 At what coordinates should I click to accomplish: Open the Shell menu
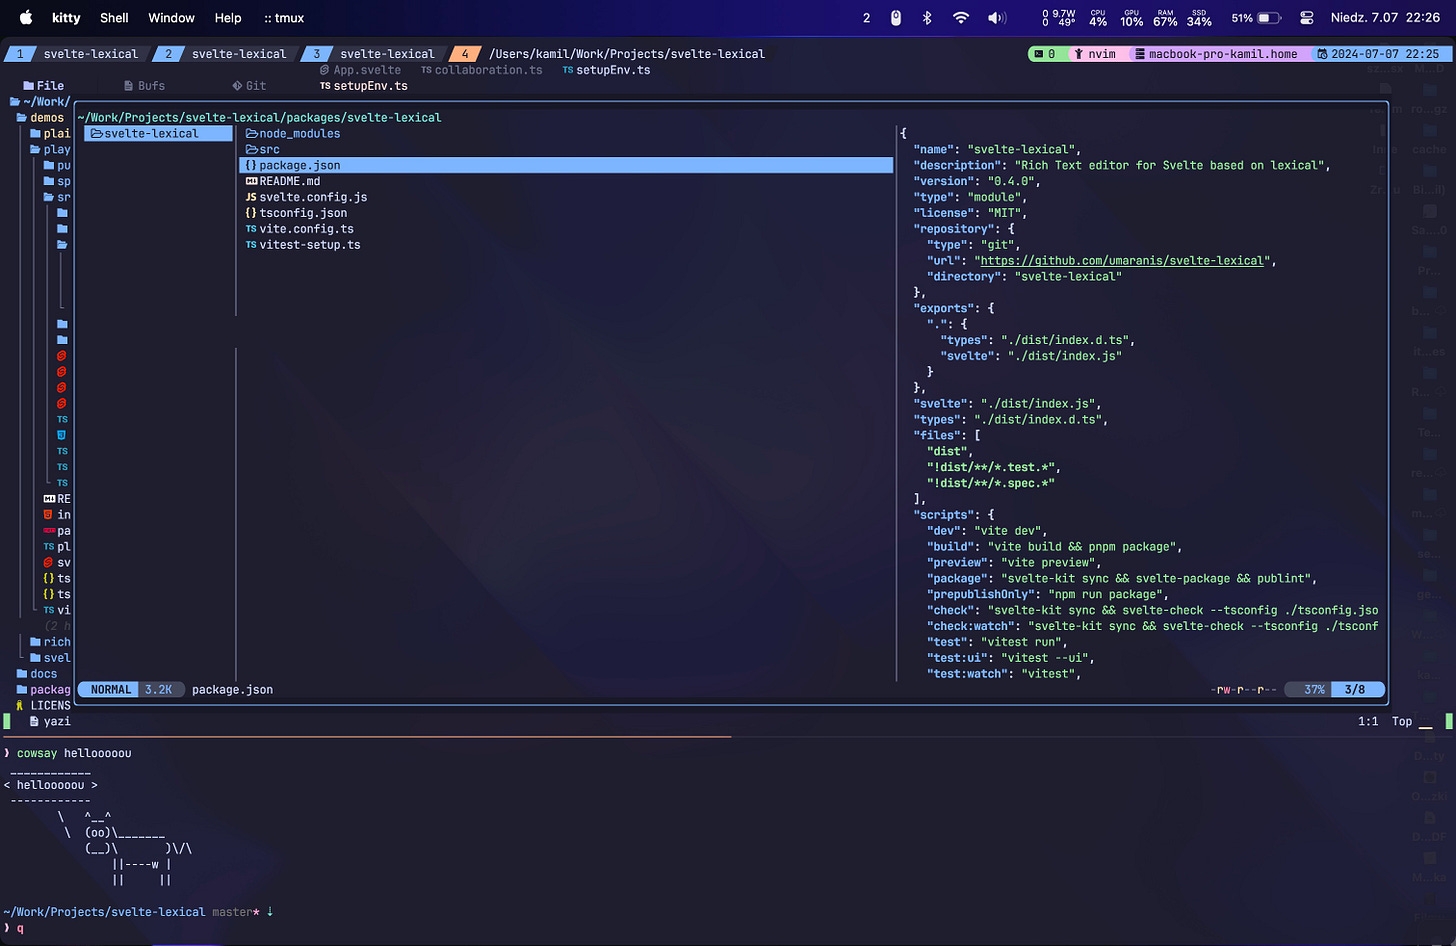[x=114, y=17]
